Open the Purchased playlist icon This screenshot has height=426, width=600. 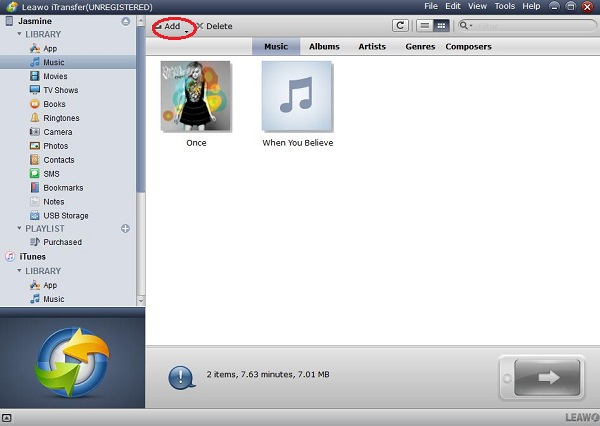35,242
